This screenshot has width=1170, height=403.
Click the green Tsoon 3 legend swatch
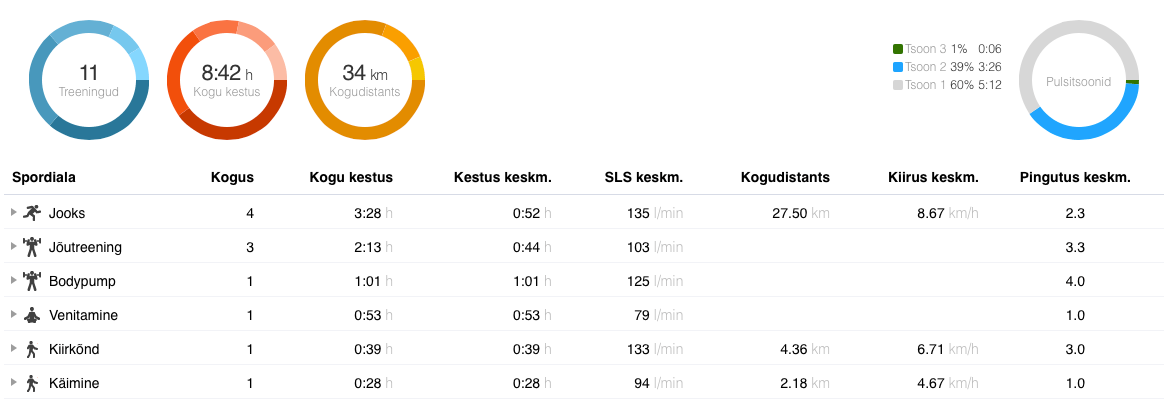898,49
